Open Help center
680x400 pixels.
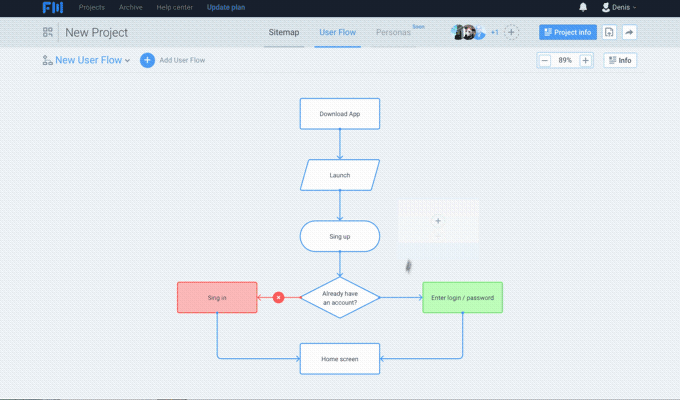(x=174, y=7)
